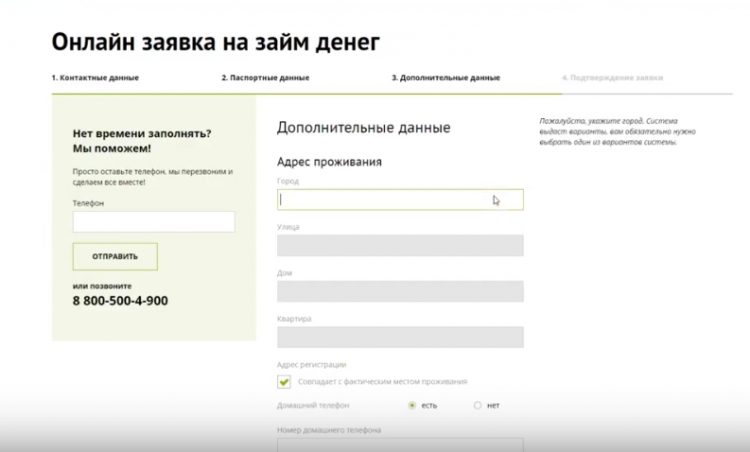This screenshot has width=750, height=452.
Task: Click the 'Совпадает с фактическим местом проживания' label
Action: pyautogui.click(x=382, y=381)
